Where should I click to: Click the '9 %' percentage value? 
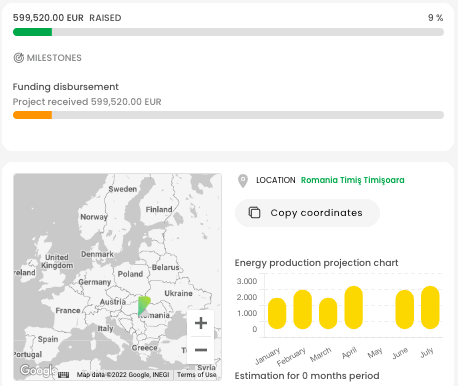pos(436,18)
